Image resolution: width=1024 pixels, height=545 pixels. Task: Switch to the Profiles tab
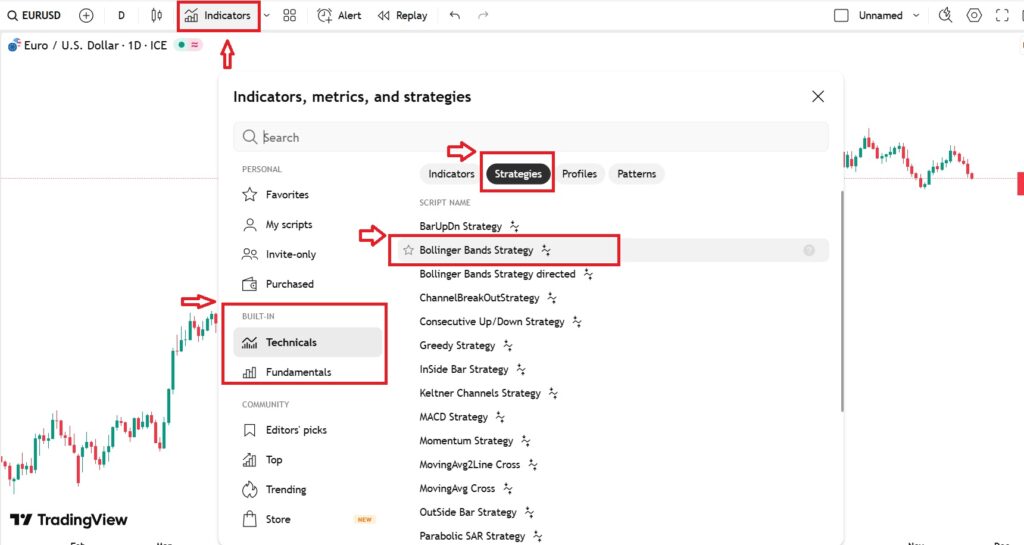(579, 174)
